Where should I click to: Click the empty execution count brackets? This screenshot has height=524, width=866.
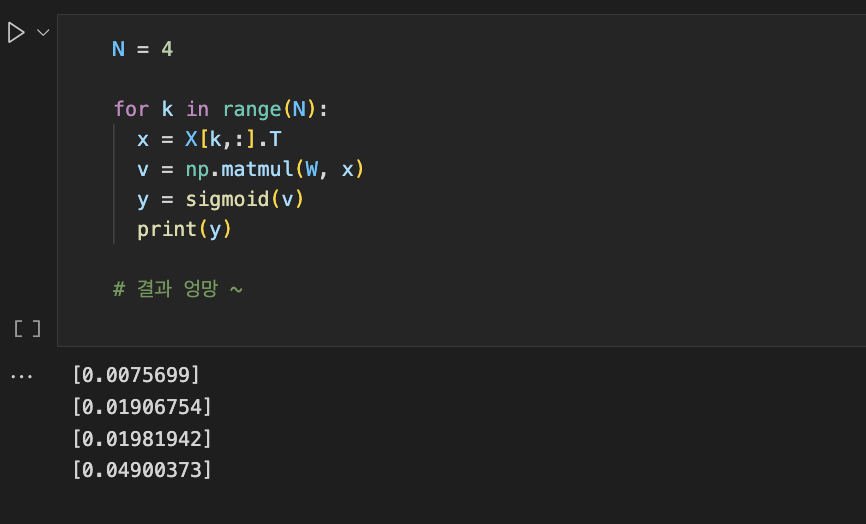click(27, 329)
